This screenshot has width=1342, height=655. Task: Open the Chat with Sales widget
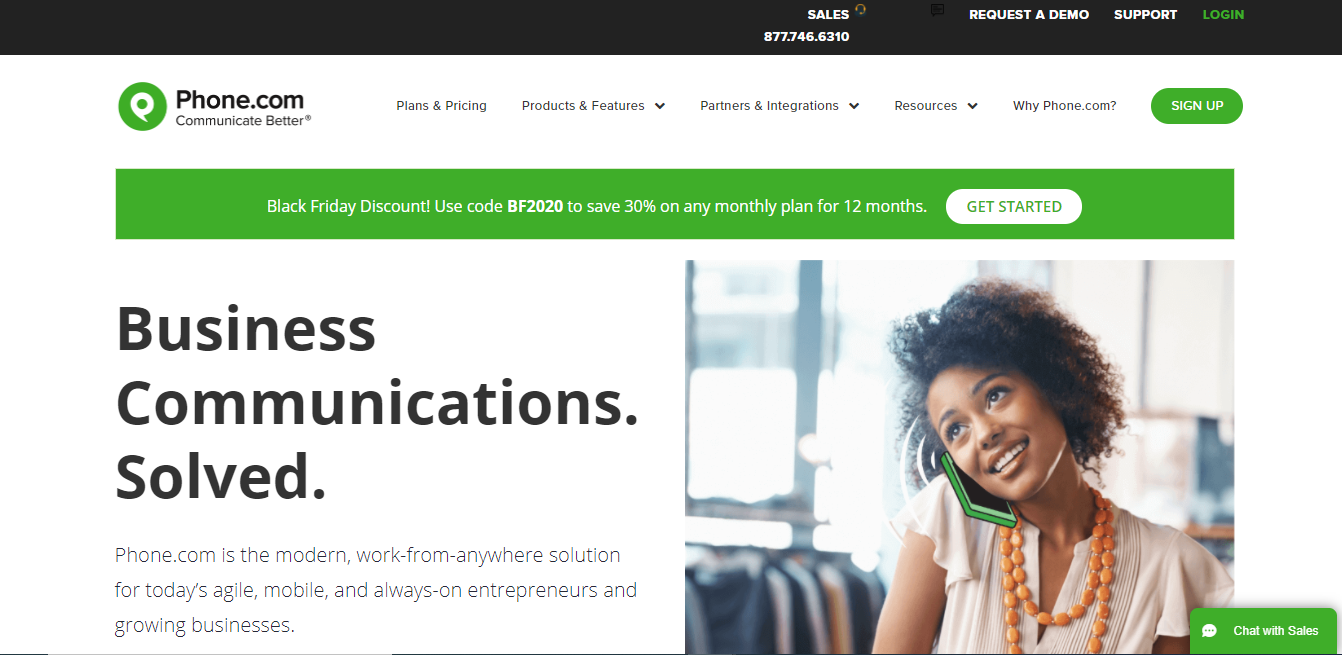point(1263,631)
